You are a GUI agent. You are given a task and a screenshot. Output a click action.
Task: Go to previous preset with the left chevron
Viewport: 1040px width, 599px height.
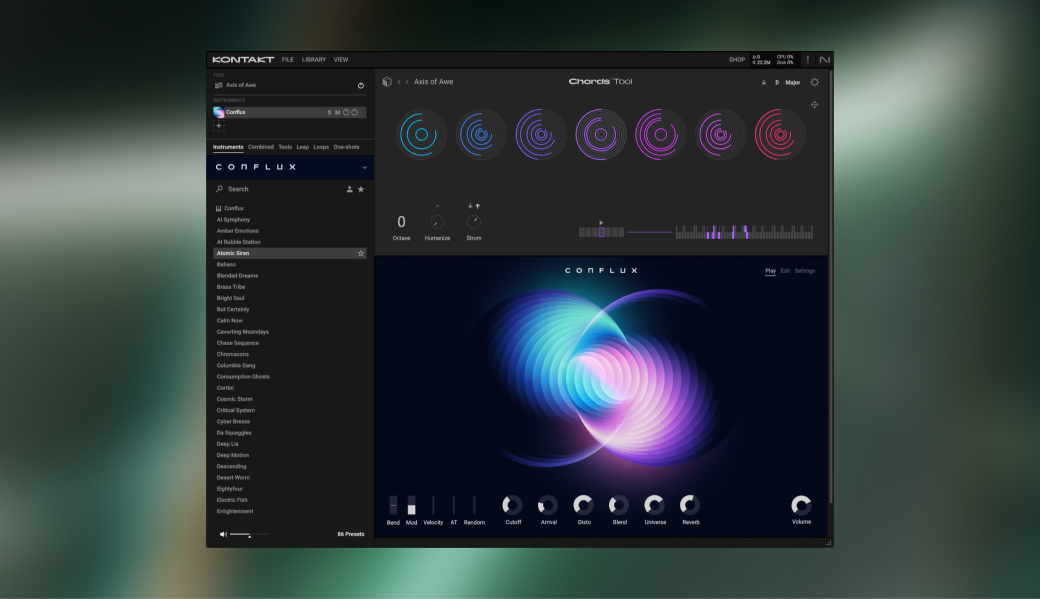399,82
